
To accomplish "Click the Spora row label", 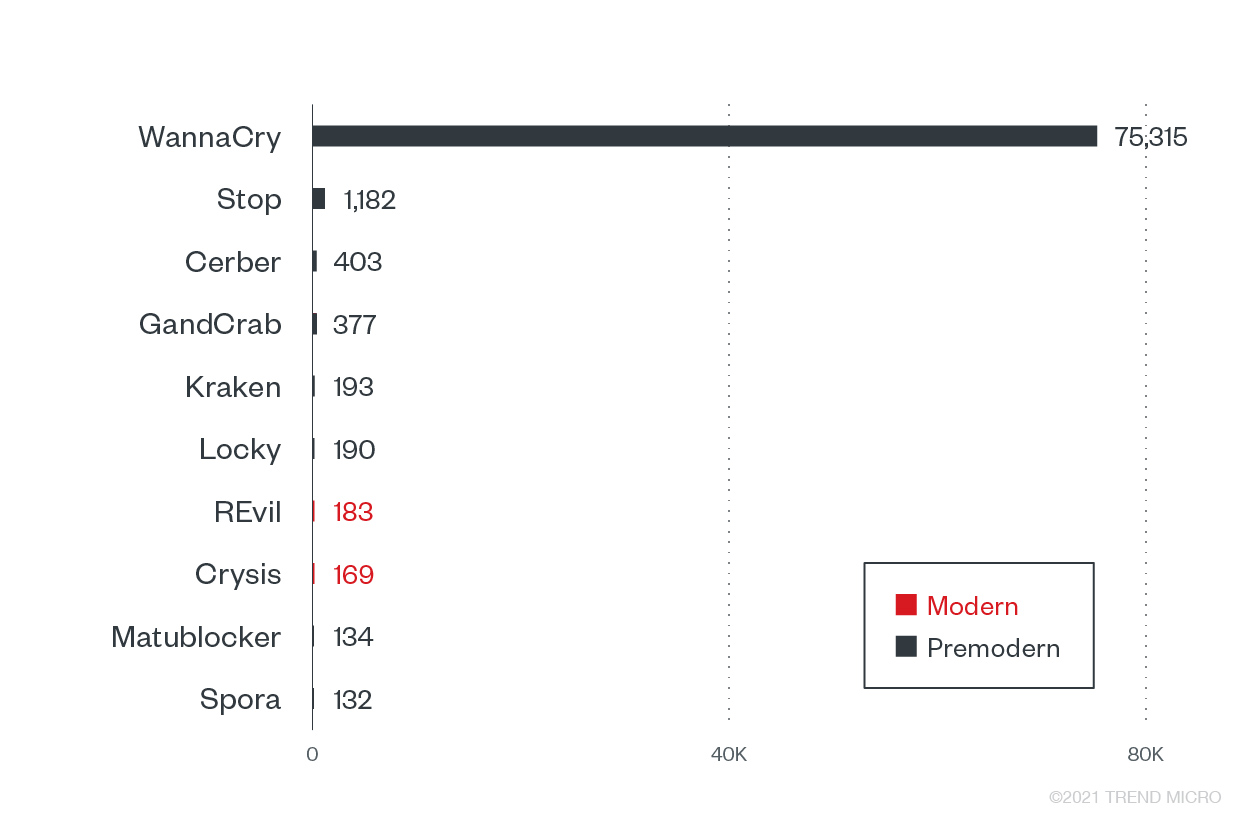I will [240, 700].
